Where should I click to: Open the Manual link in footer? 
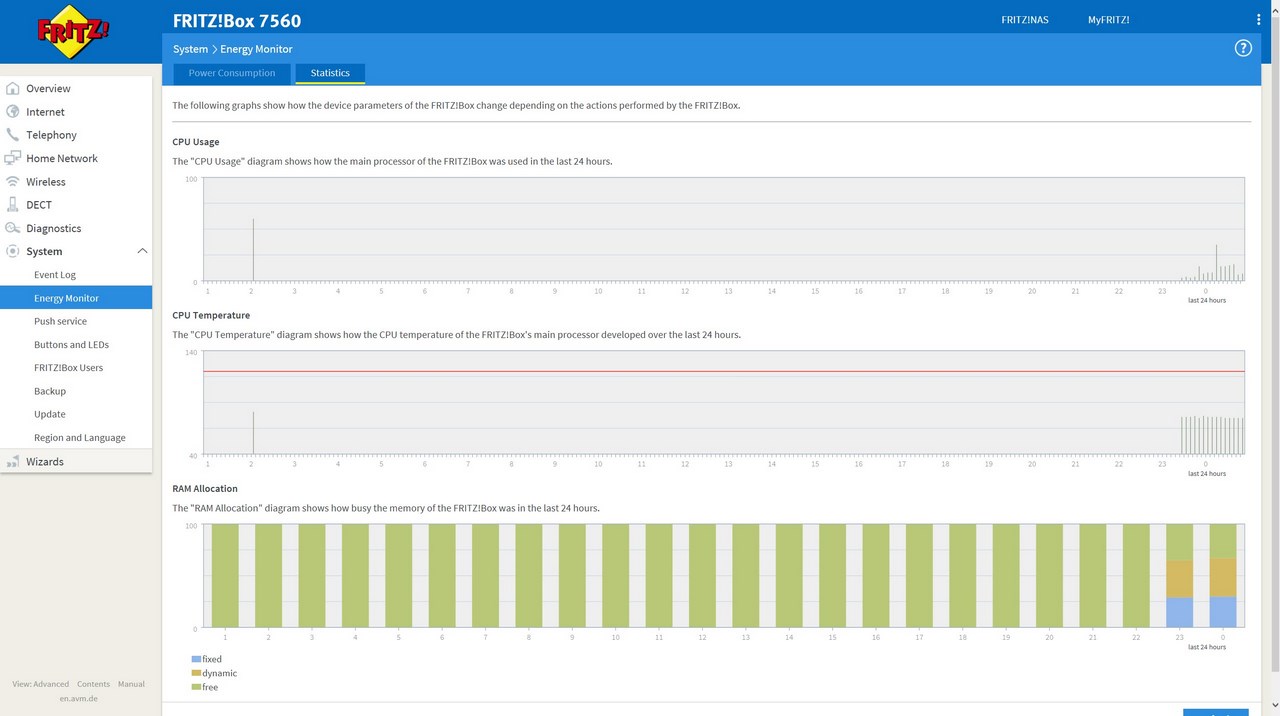131,684
